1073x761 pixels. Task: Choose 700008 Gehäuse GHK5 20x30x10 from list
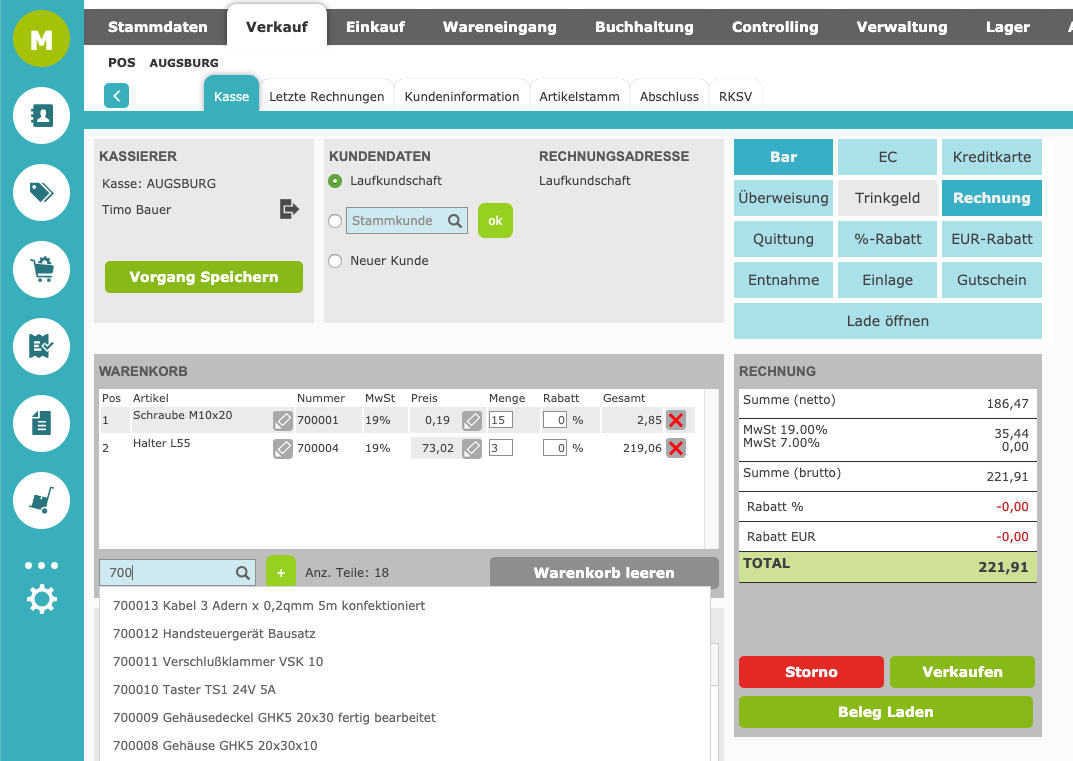pos(215,746)
